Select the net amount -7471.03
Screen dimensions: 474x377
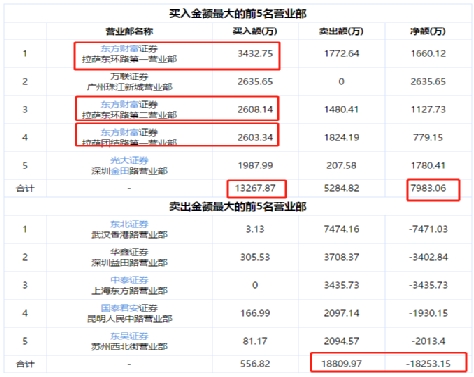[428, 229]
